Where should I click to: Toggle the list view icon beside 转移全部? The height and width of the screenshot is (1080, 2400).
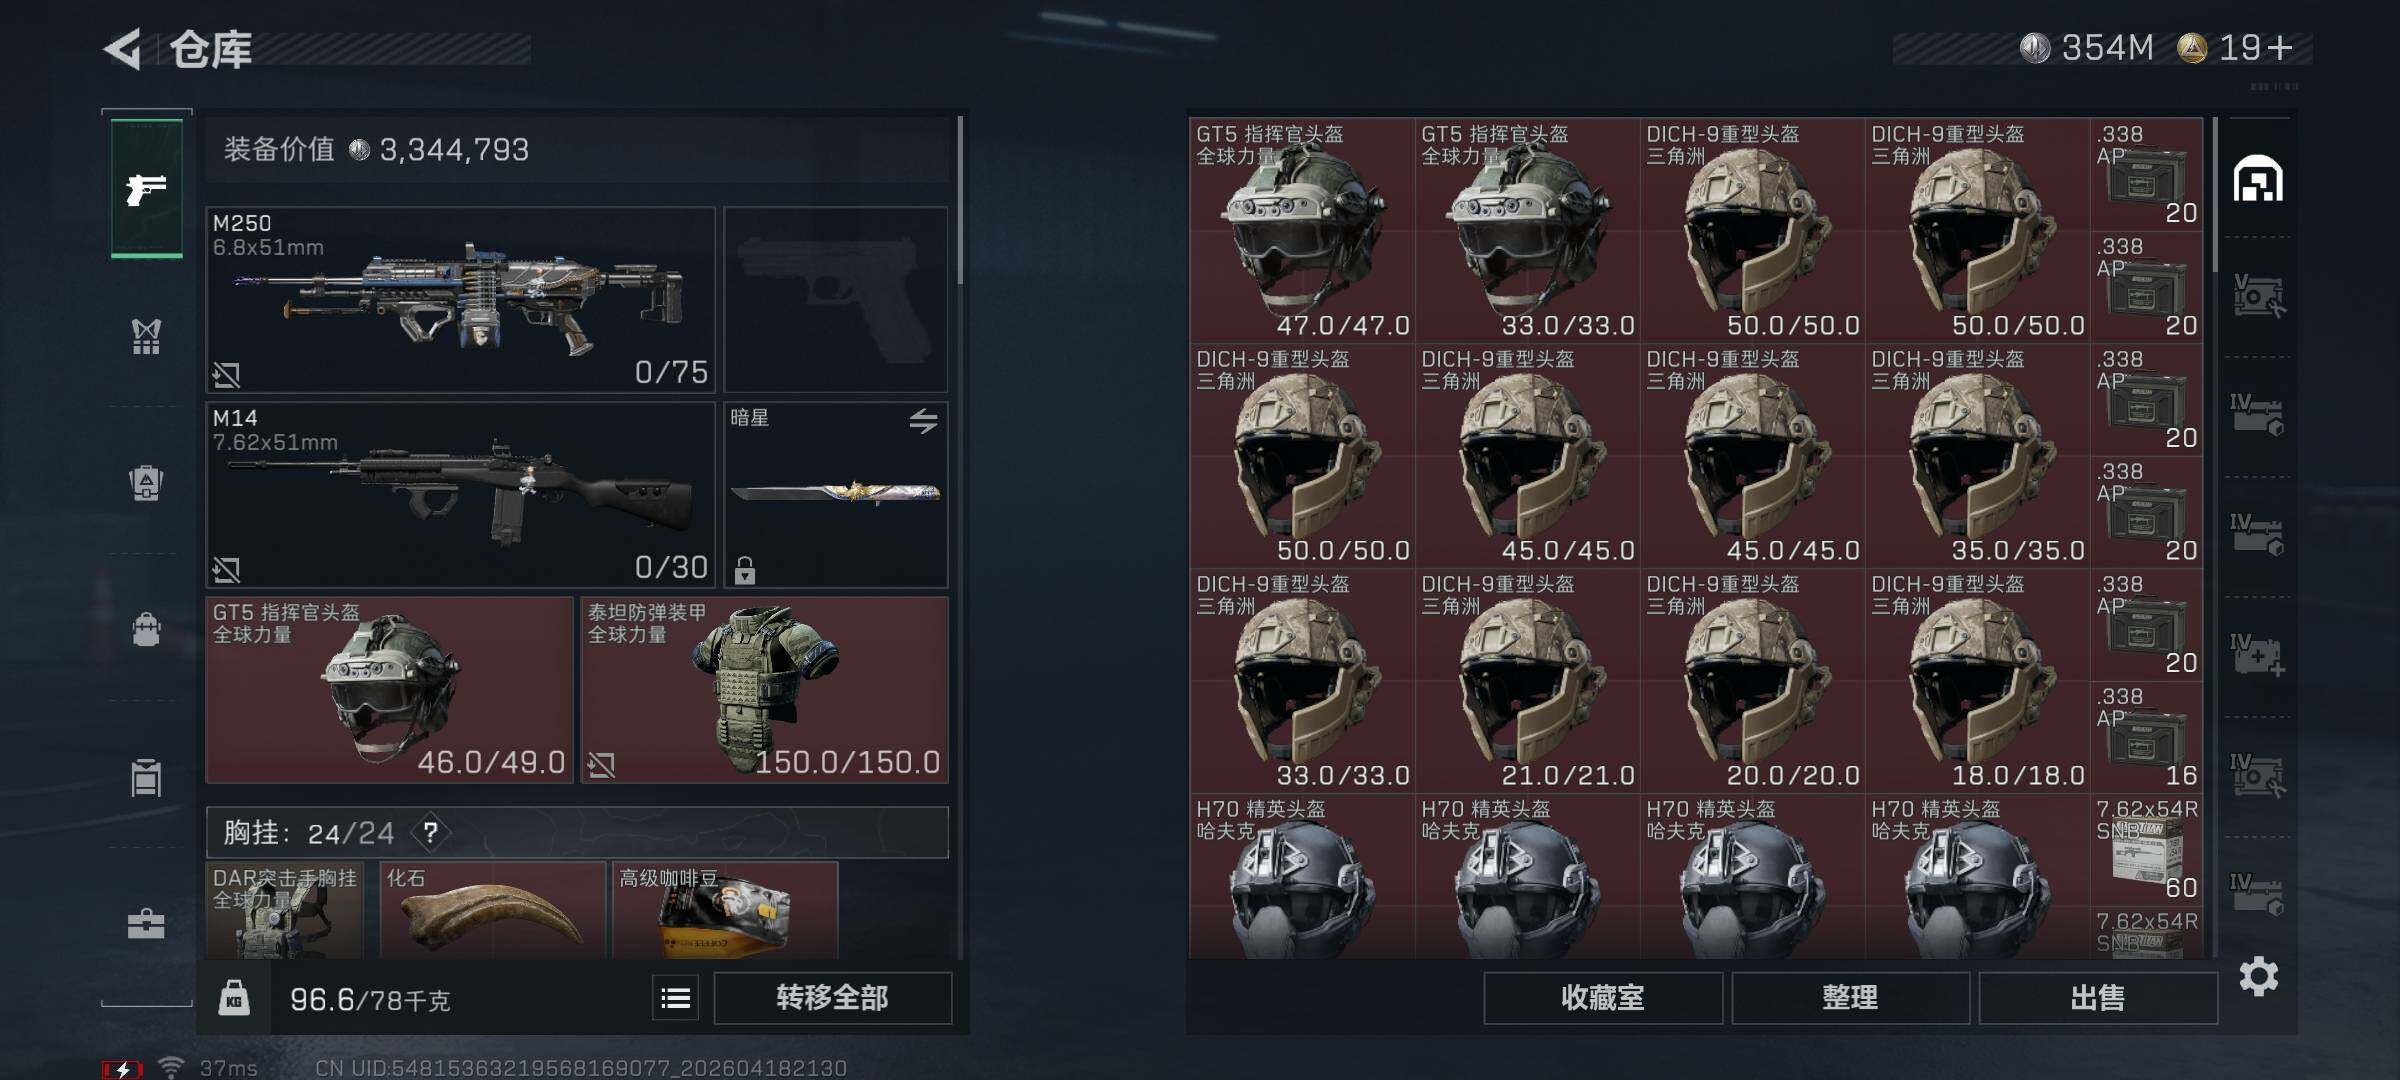tap(676, 998)
